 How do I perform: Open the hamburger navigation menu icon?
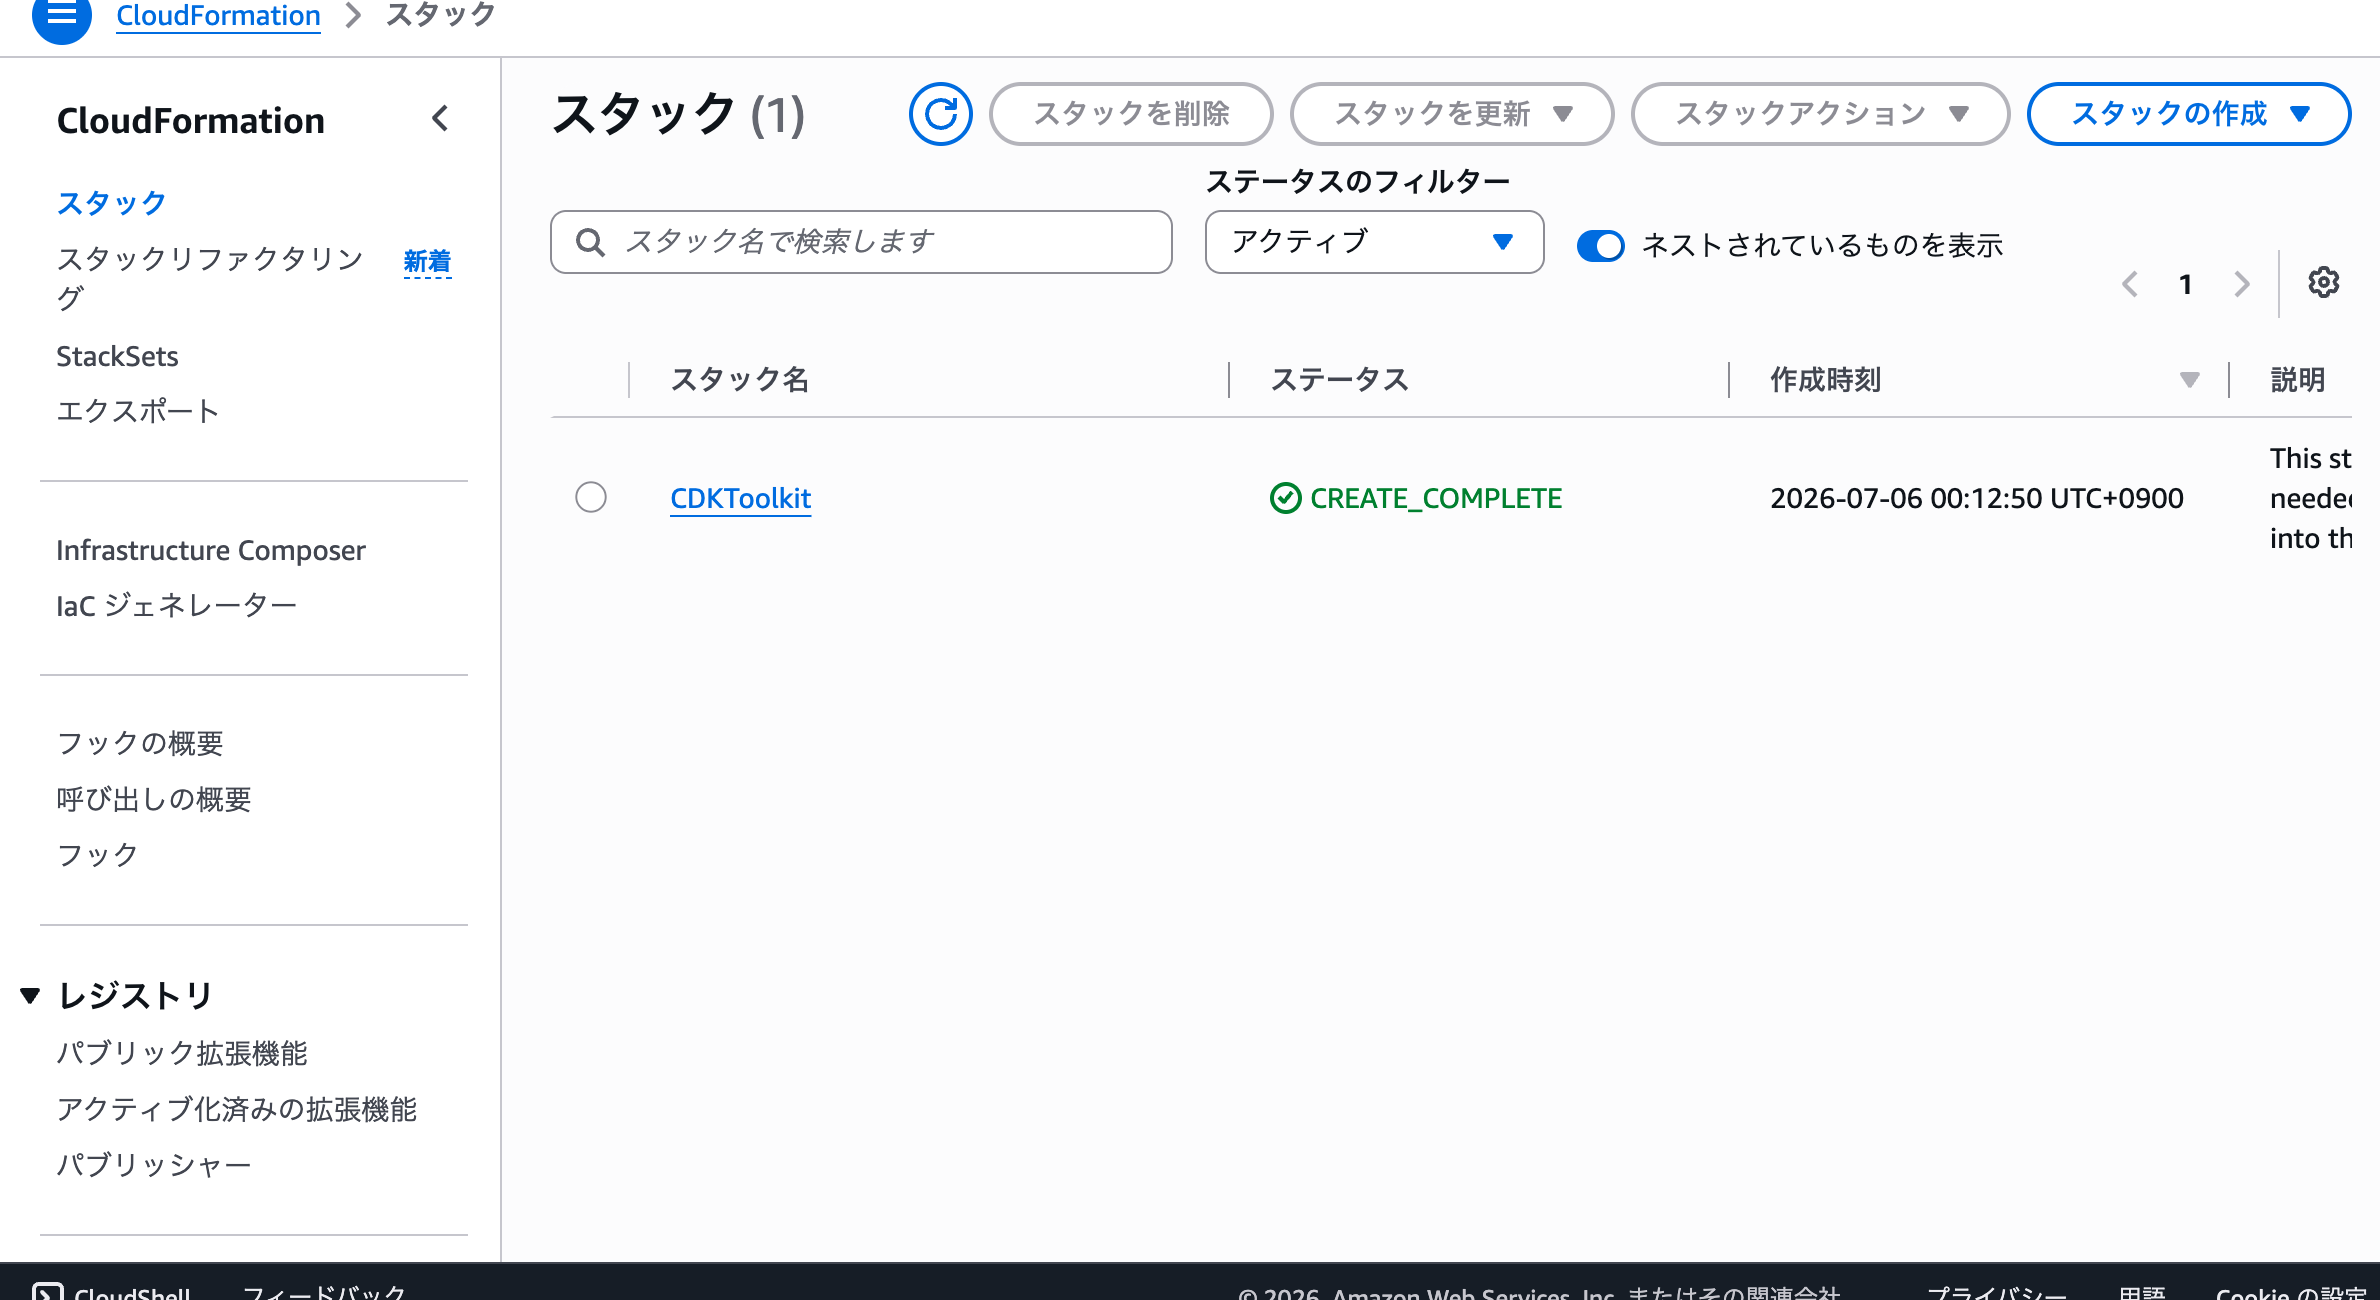click(62, 15)
